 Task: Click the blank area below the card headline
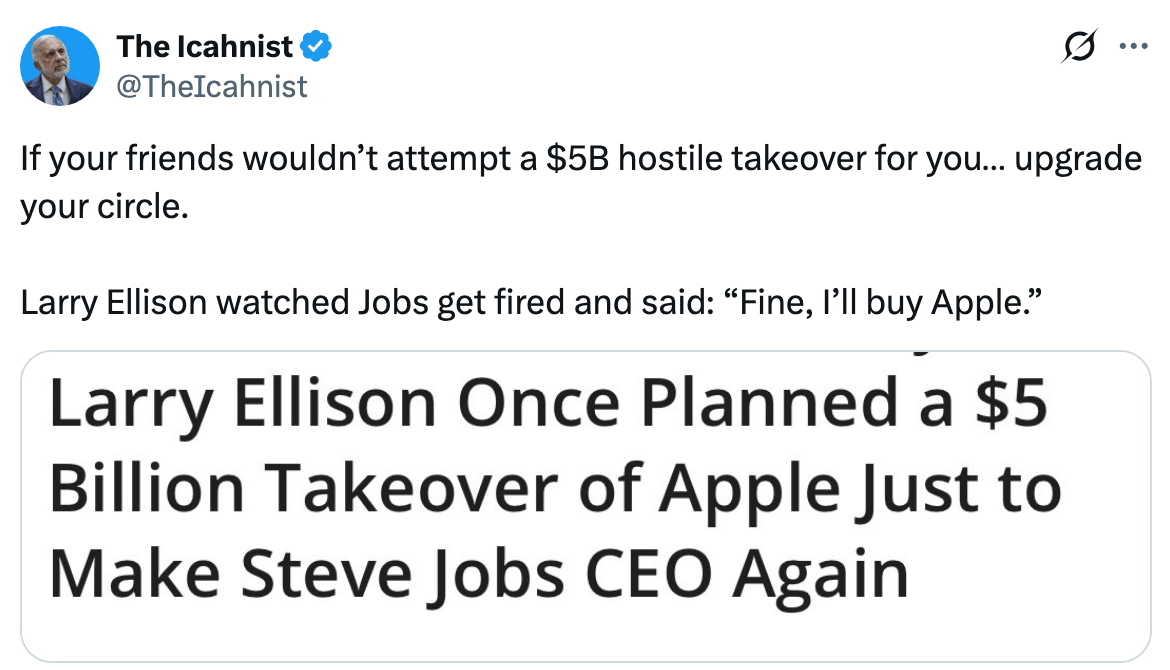pos(585,632)
